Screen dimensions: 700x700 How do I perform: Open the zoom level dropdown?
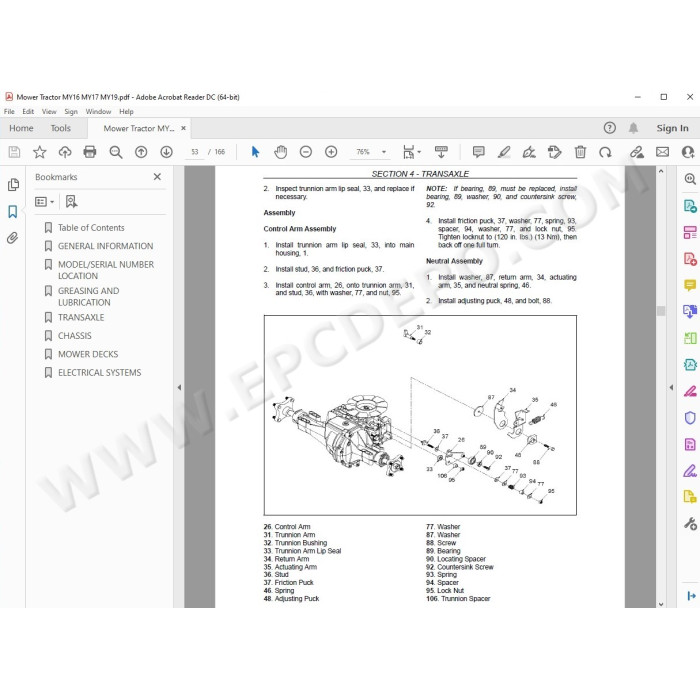coord(384,152)
